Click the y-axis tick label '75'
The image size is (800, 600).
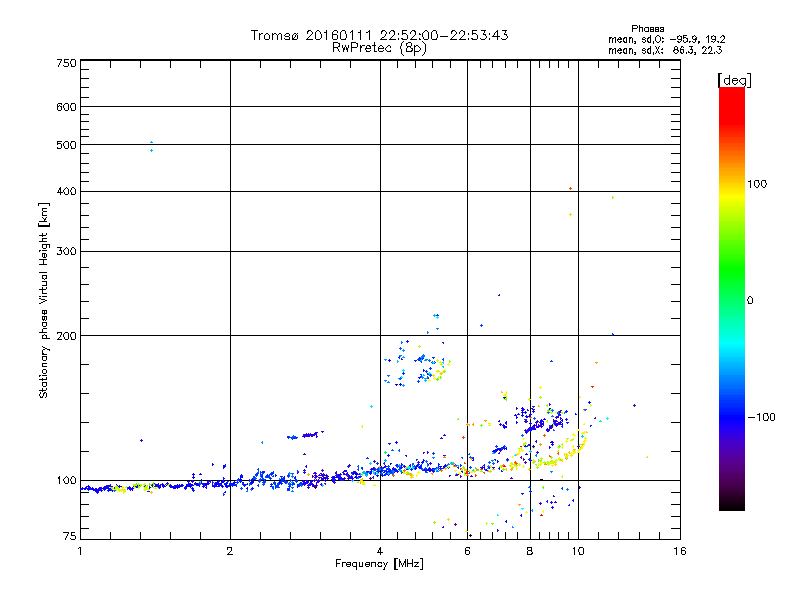point(70,536)
